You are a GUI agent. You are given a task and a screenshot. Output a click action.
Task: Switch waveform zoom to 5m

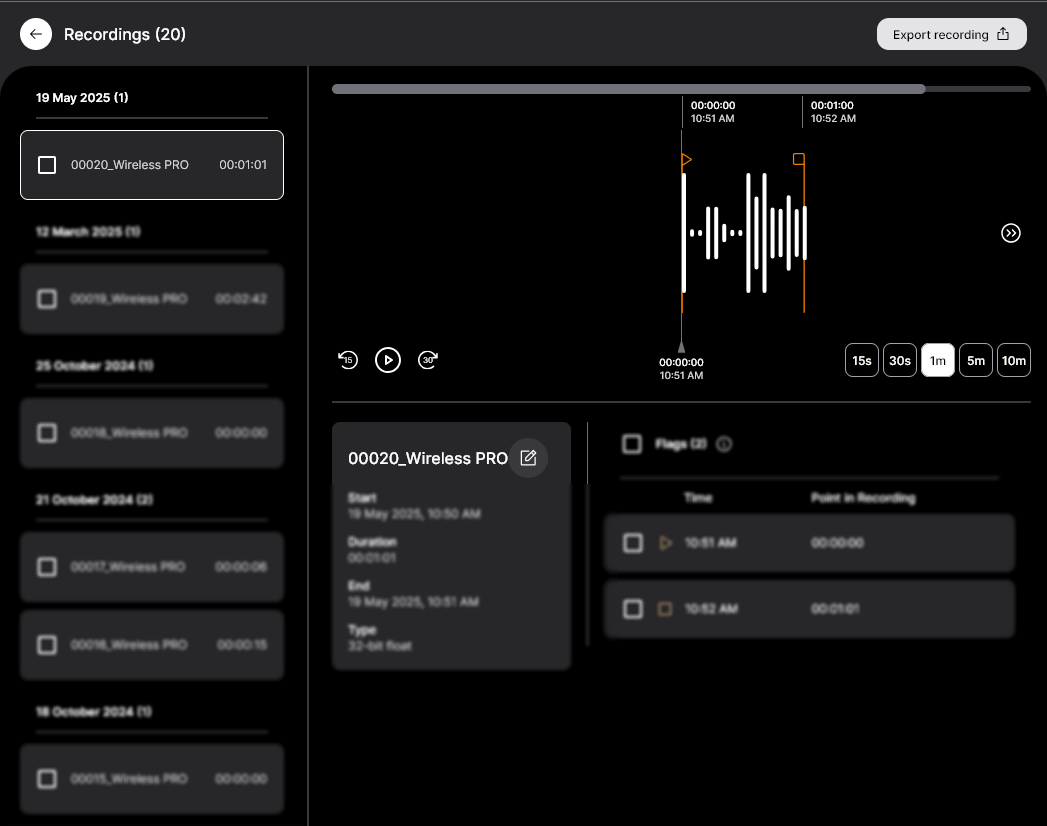976,360
